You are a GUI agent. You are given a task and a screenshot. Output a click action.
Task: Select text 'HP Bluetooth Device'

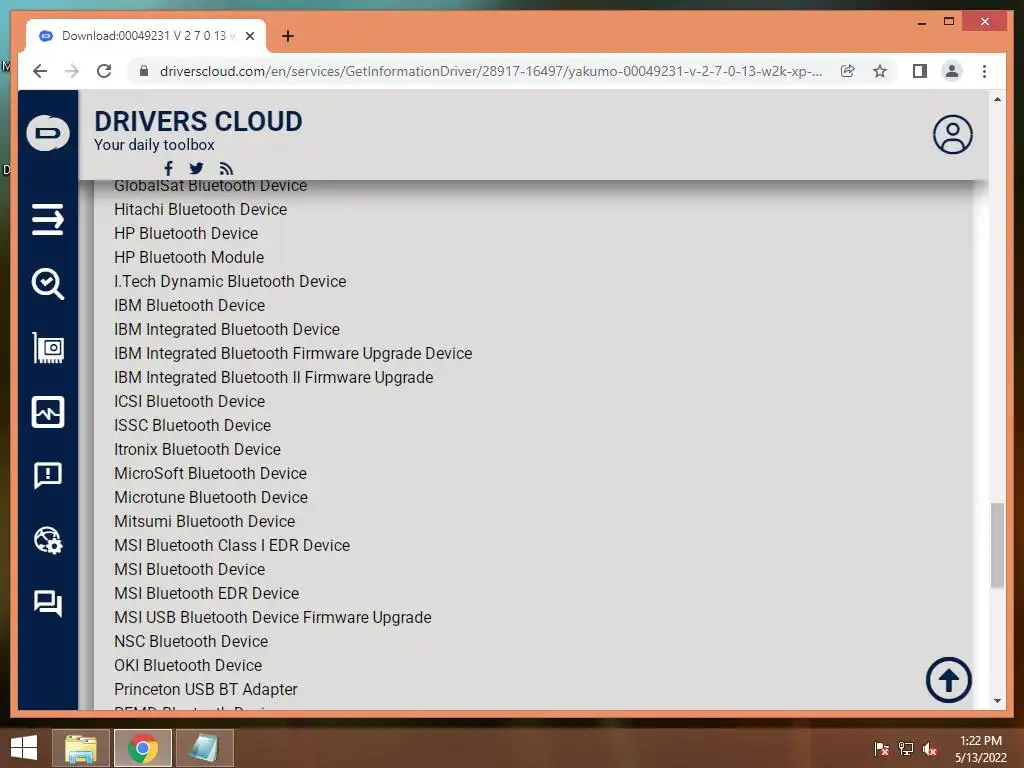186,233
